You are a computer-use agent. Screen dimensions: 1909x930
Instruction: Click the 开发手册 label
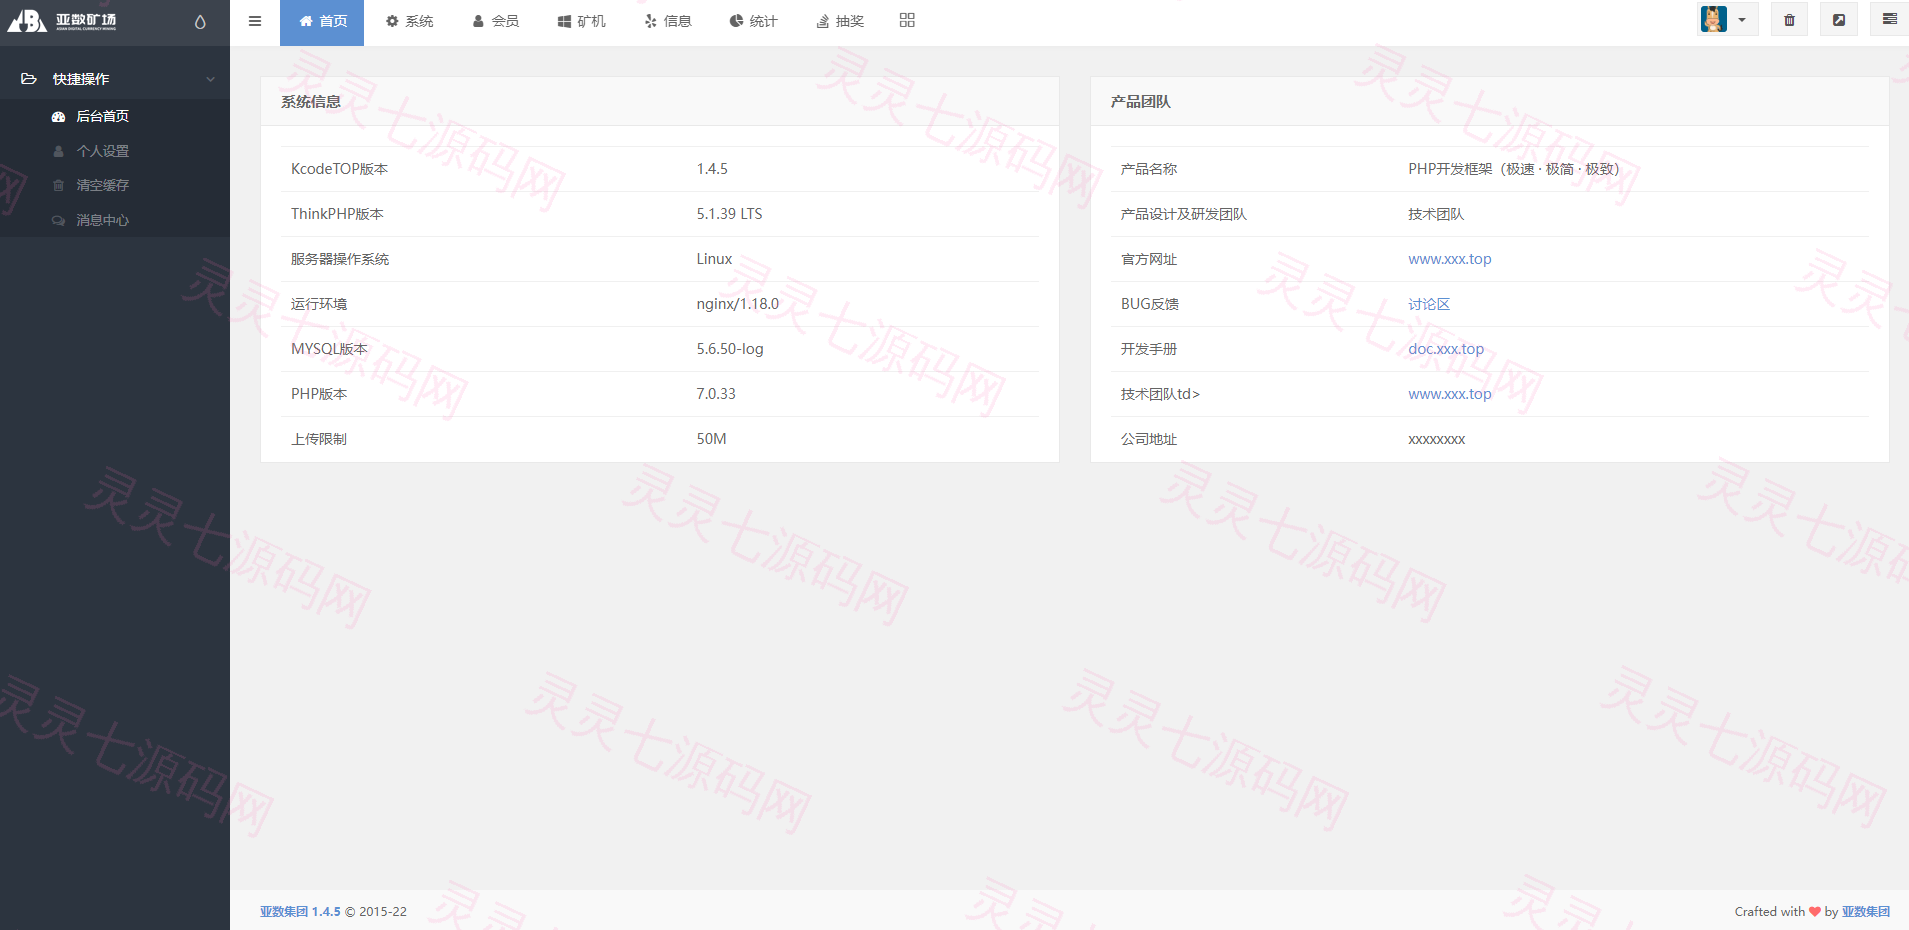pyautogui.click(x=1149, y=349)
